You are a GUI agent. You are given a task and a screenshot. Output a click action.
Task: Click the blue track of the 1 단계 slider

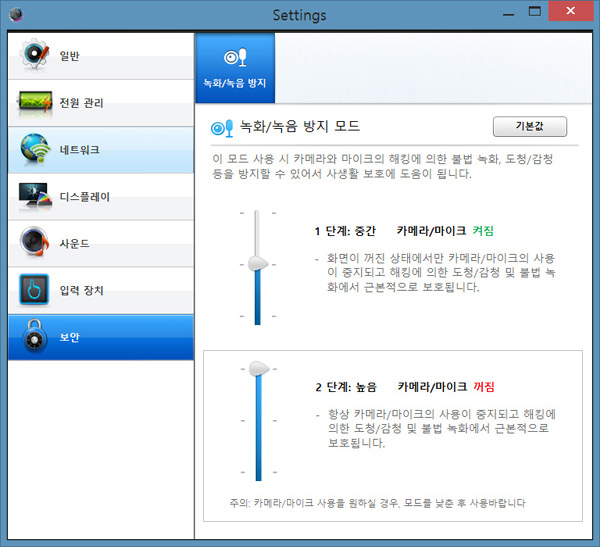(258, 297)
